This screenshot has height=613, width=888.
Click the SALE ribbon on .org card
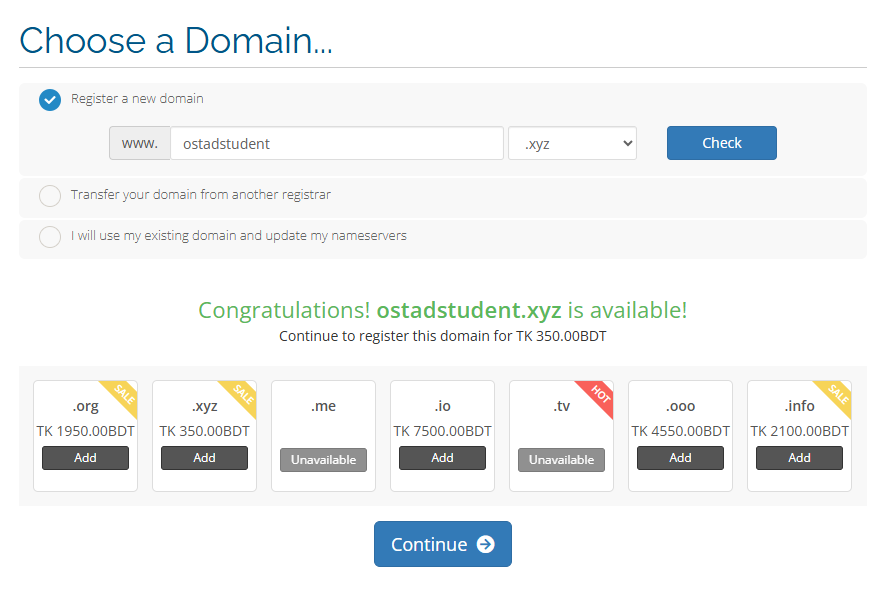(124, 394)
